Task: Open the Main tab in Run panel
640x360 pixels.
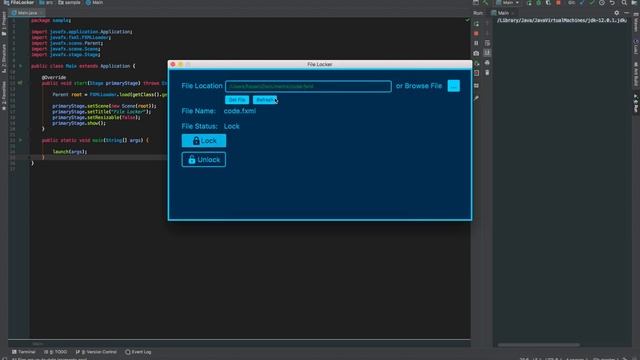Action: (503, 13)
